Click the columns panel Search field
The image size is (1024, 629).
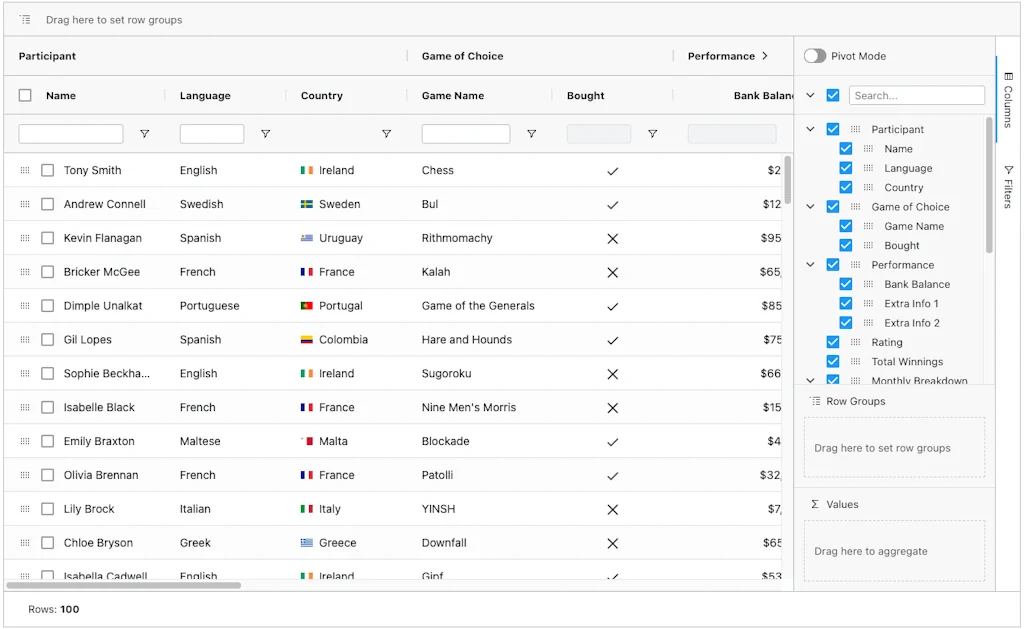pyautogui.click(x=917, y=96)
